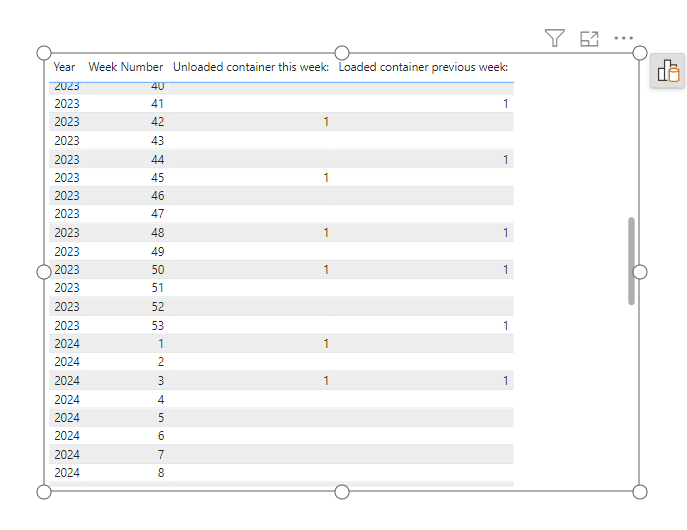Click unloaded value 1 in week 50 row

tap(326, 270)
